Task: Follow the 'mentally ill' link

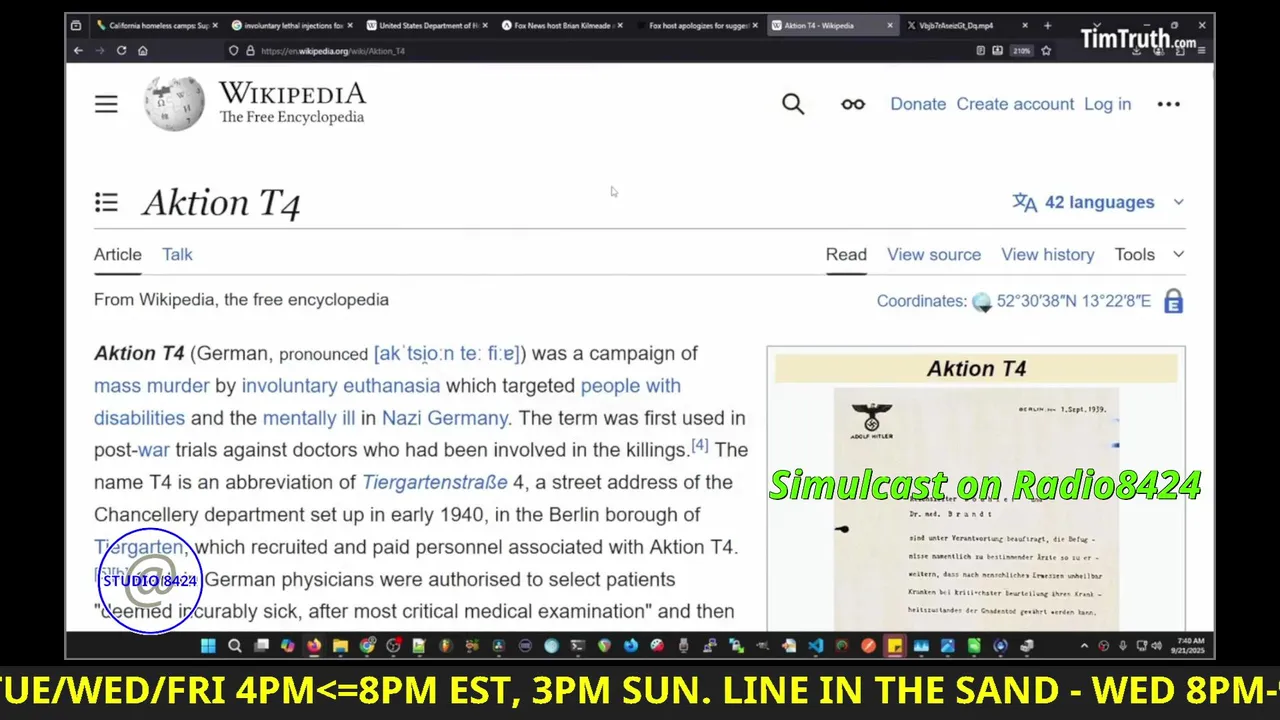Action: click(309, 417)
